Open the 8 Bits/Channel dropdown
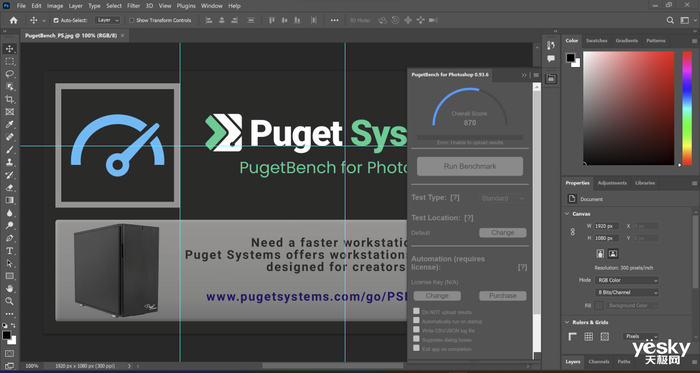Screen dimensions: 700x373 pos(627,293)
